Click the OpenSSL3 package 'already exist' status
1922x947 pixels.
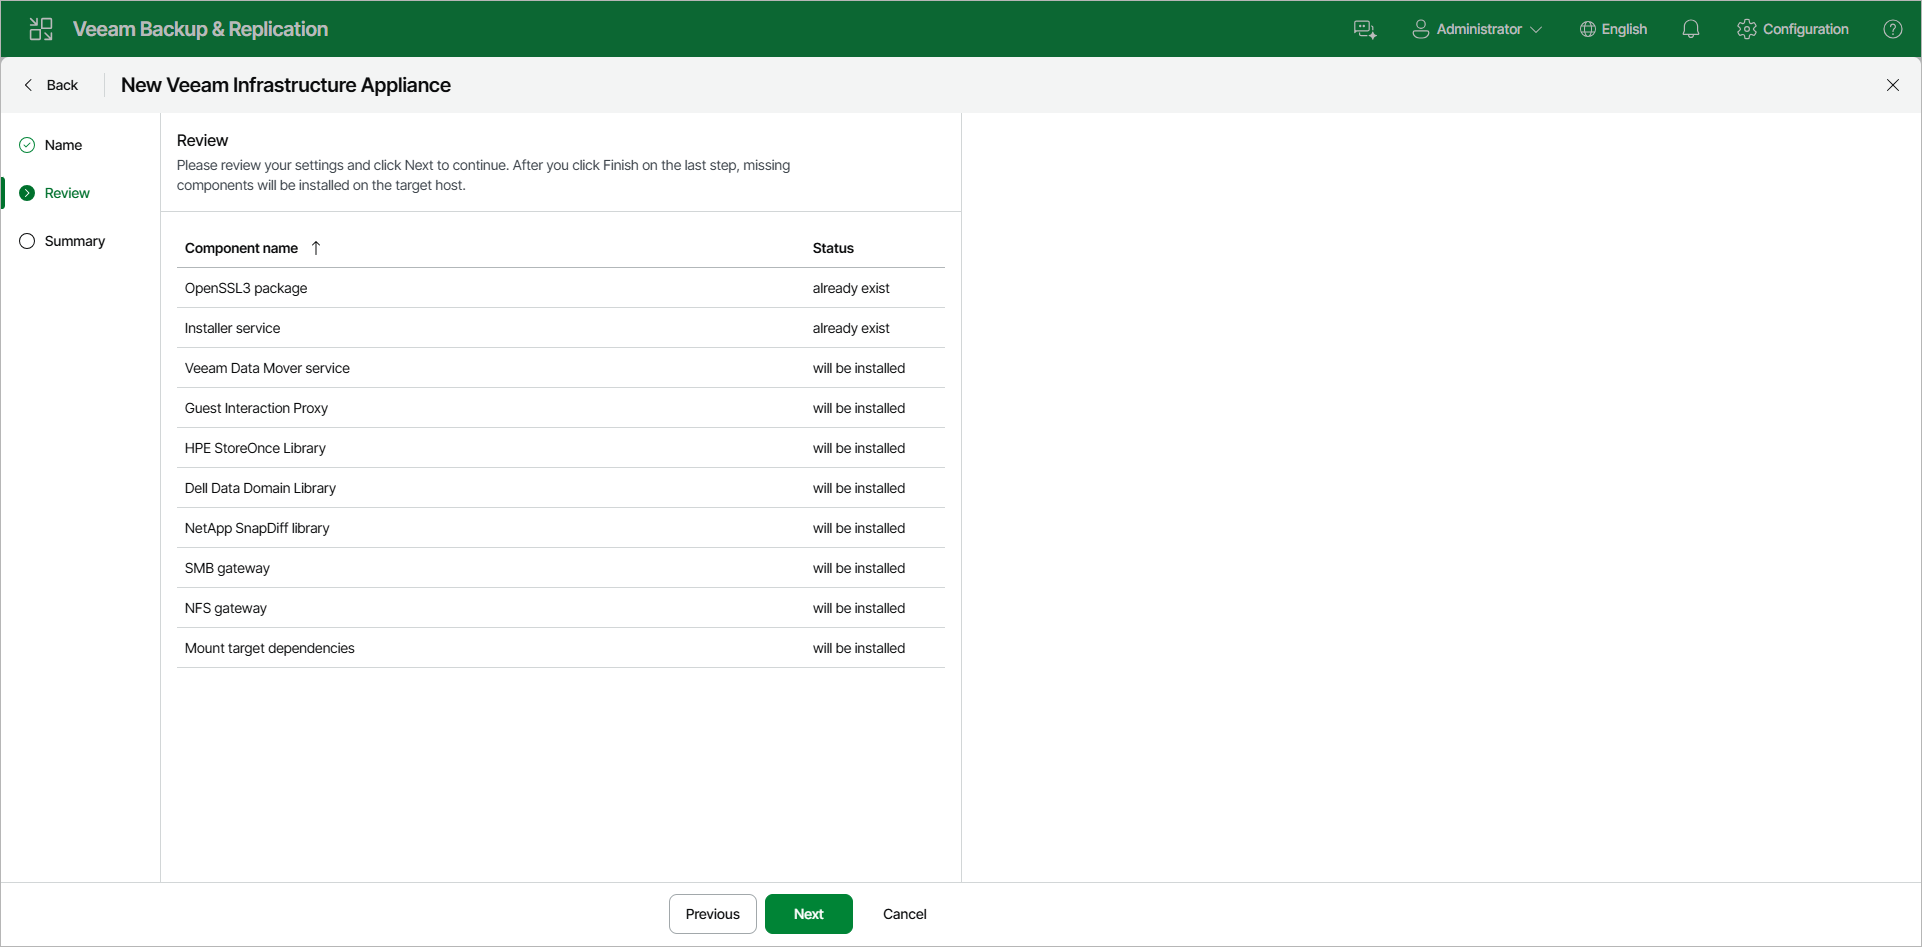[x=851, y=288]
